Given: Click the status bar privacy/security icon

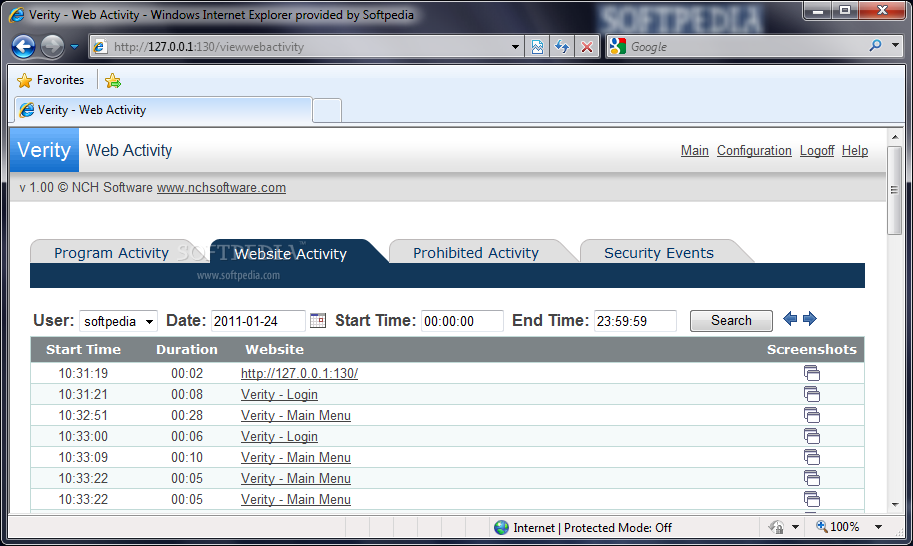Looking at the screenshot, I should tap(776, 527).
